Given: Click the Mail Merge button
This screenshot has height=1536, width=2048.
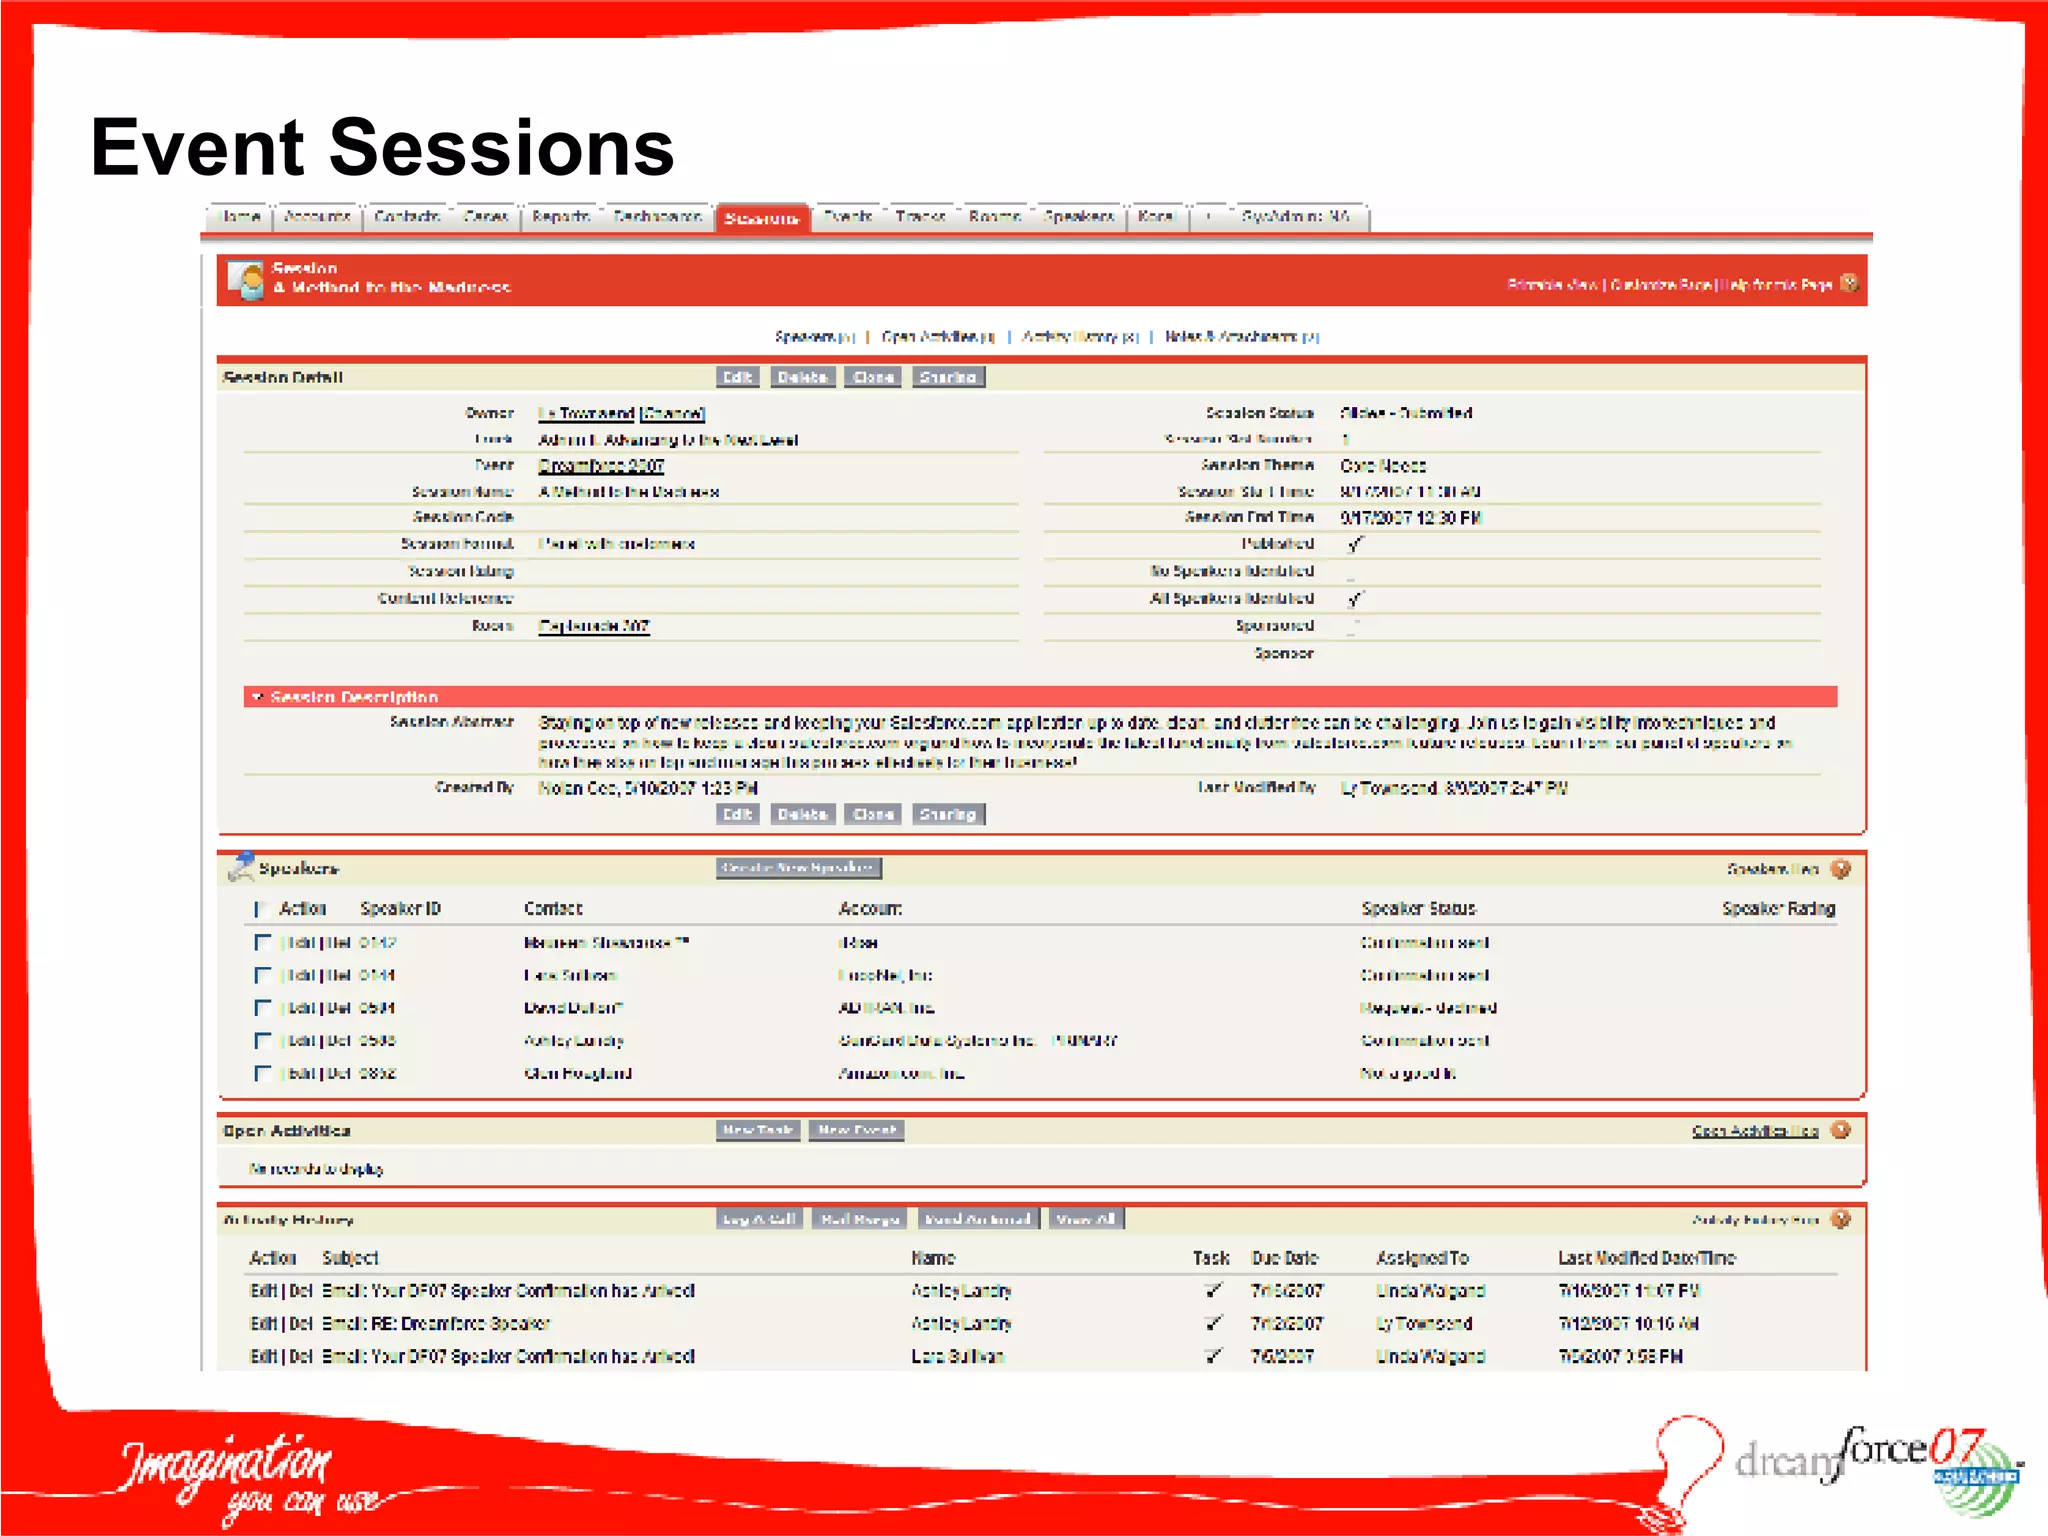Looking at the screenshot, I should pos(860,1219).
